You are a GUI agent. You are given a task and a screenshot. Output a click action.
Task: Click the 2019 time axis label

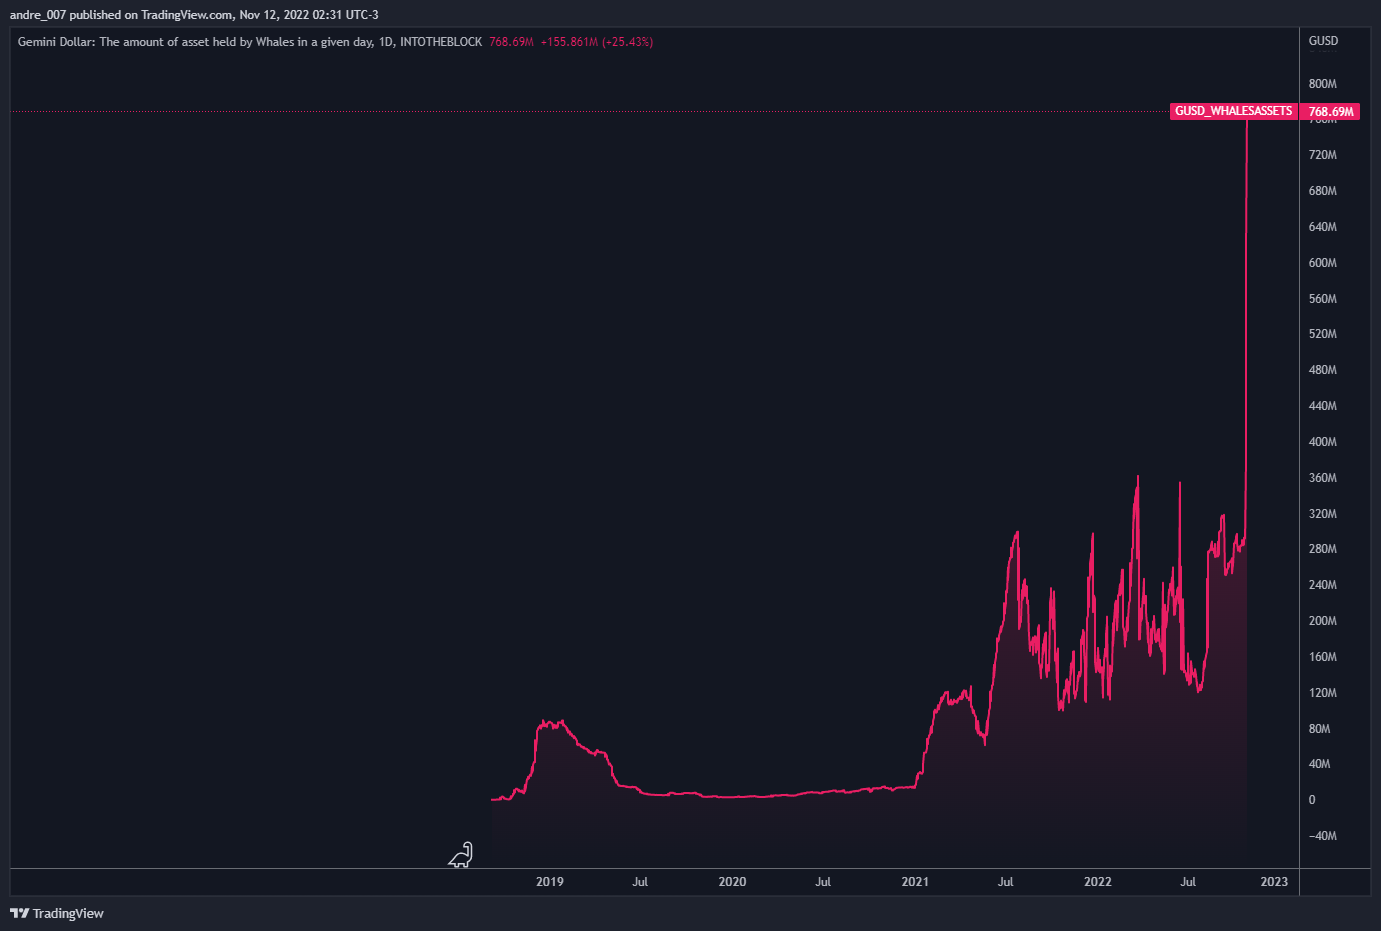tap(550, 882)
